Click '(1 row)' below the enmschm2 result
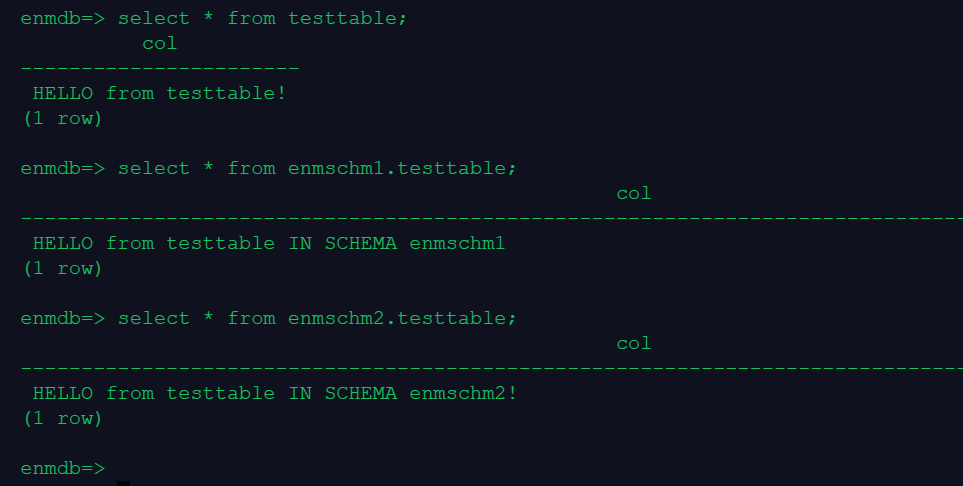Screen dimensions: 963x486 tap(61, 418)
